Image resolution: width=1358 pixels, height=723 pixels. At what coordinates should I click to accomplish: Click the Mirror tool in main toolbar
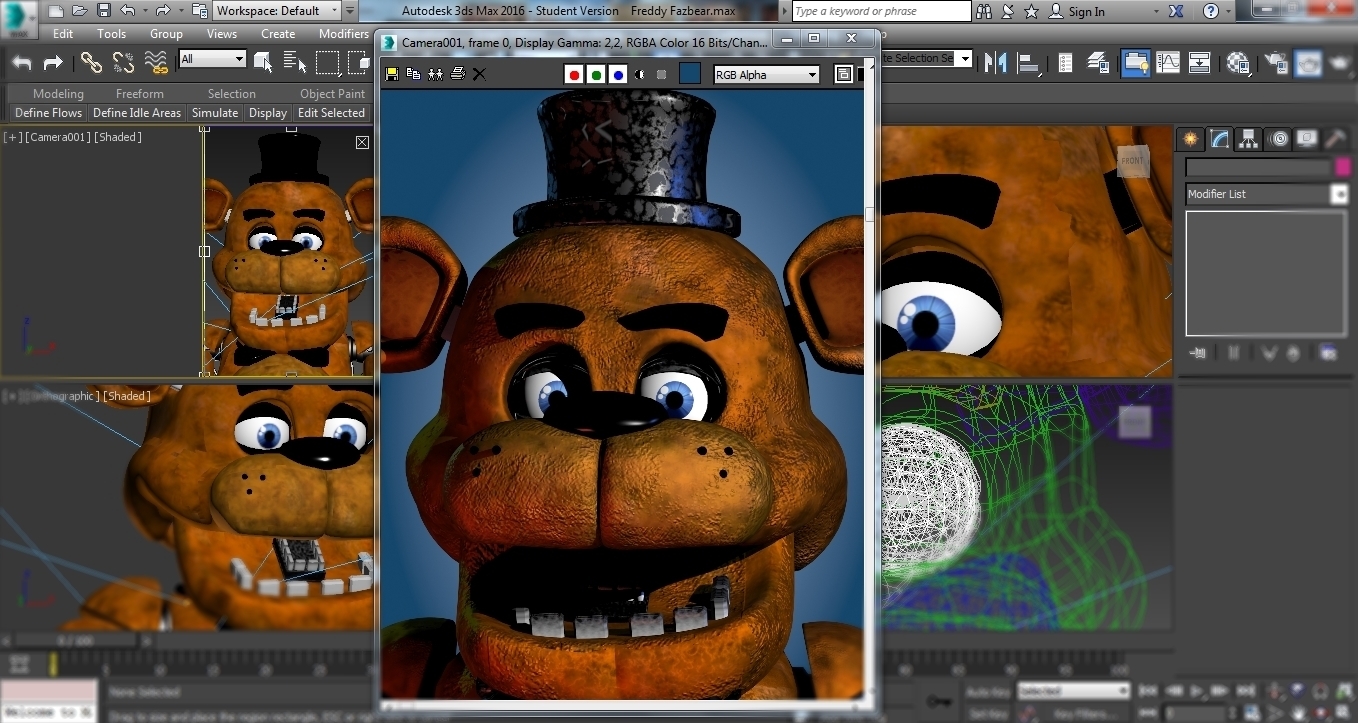995,63
